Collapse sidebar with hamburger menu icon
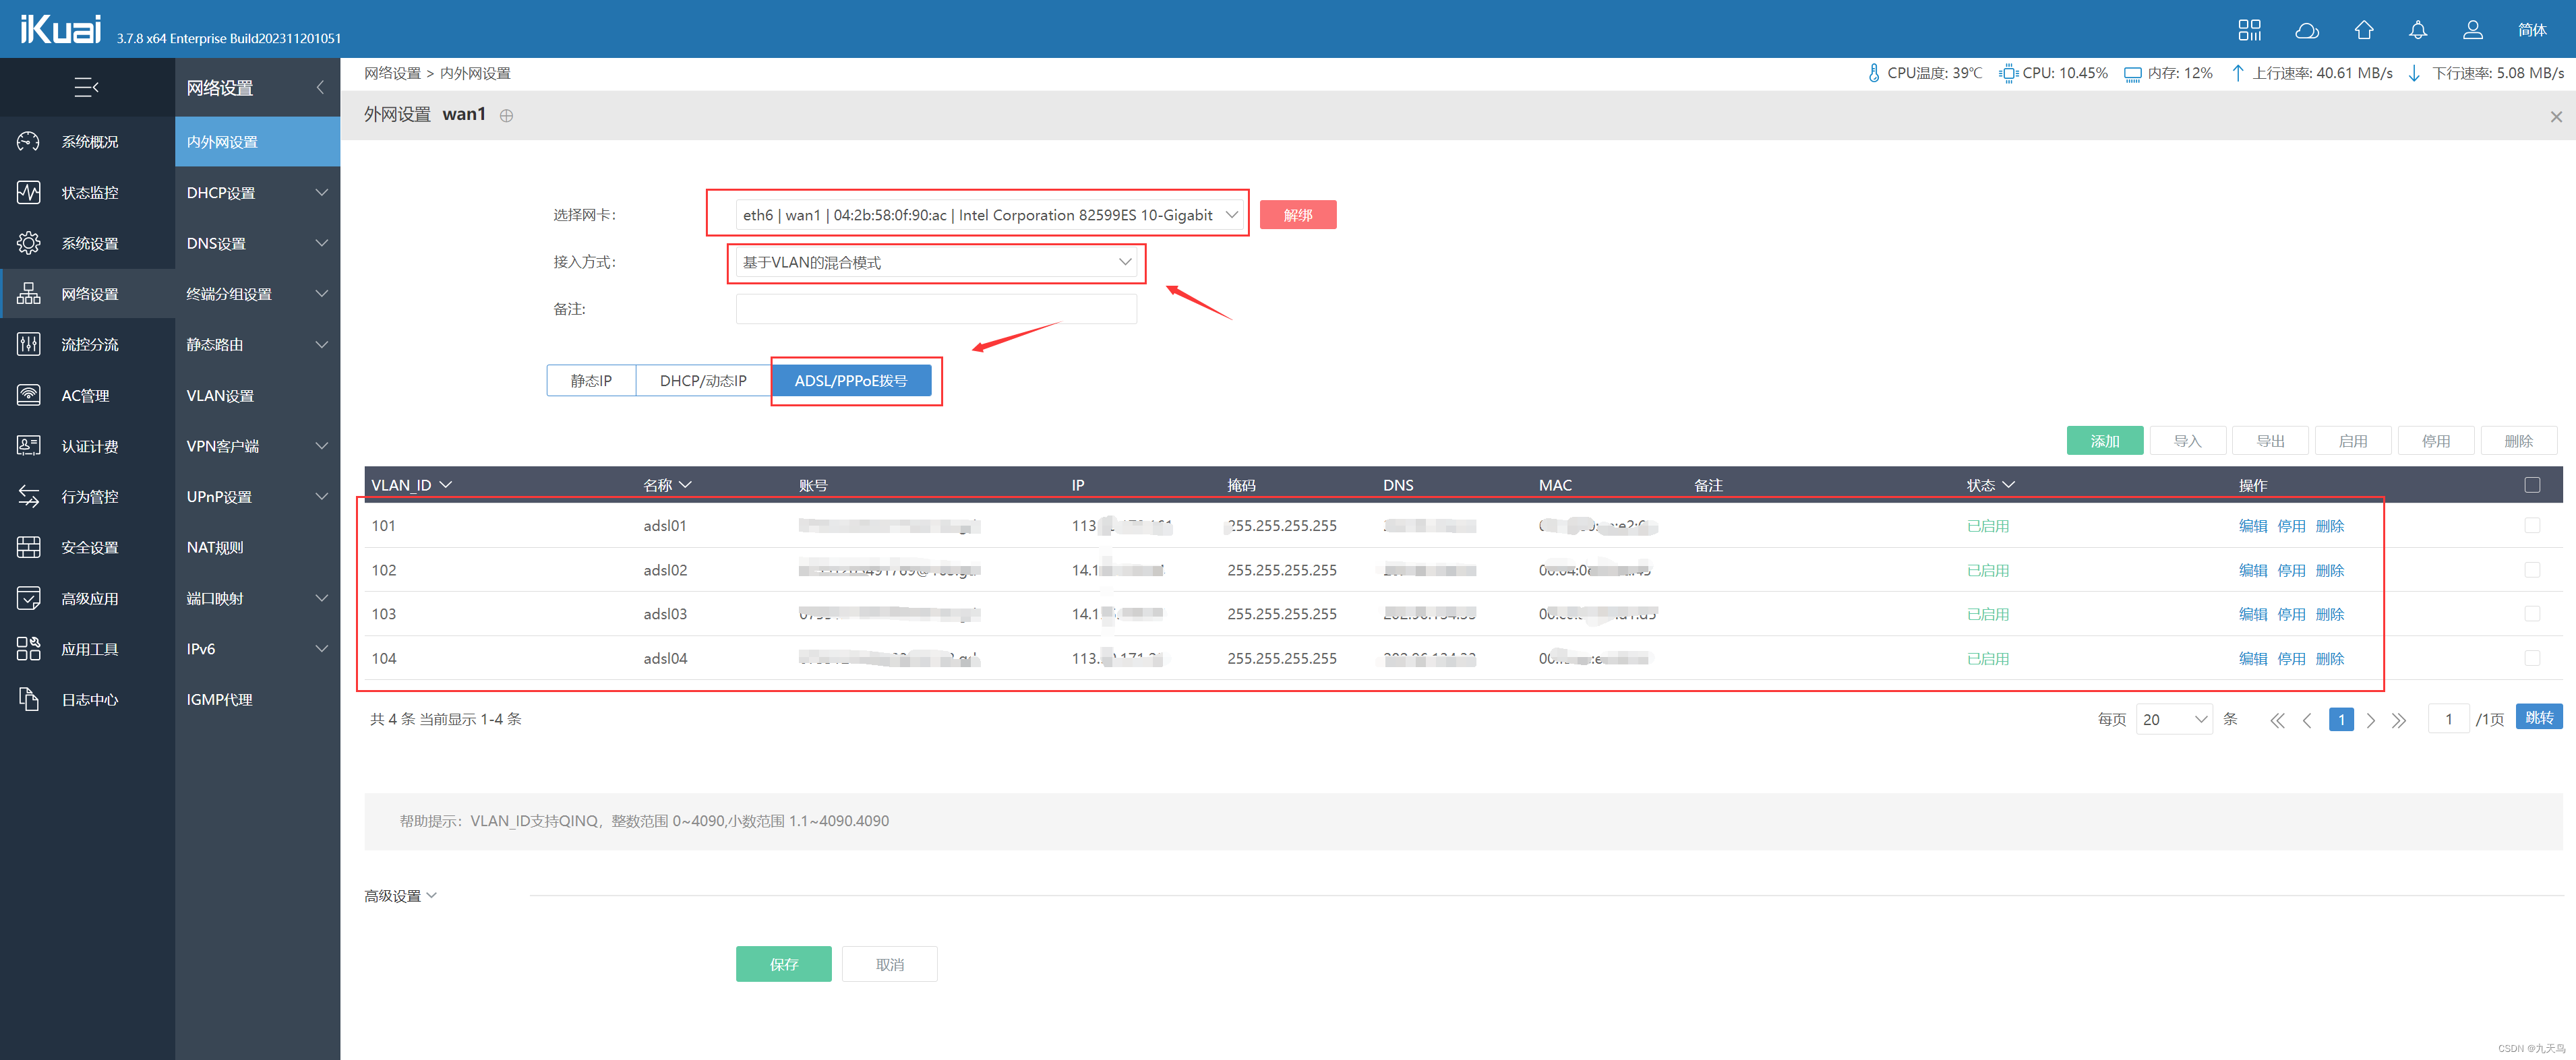The height and width of the screenshot is (1060, 2576). click(86, 88)
